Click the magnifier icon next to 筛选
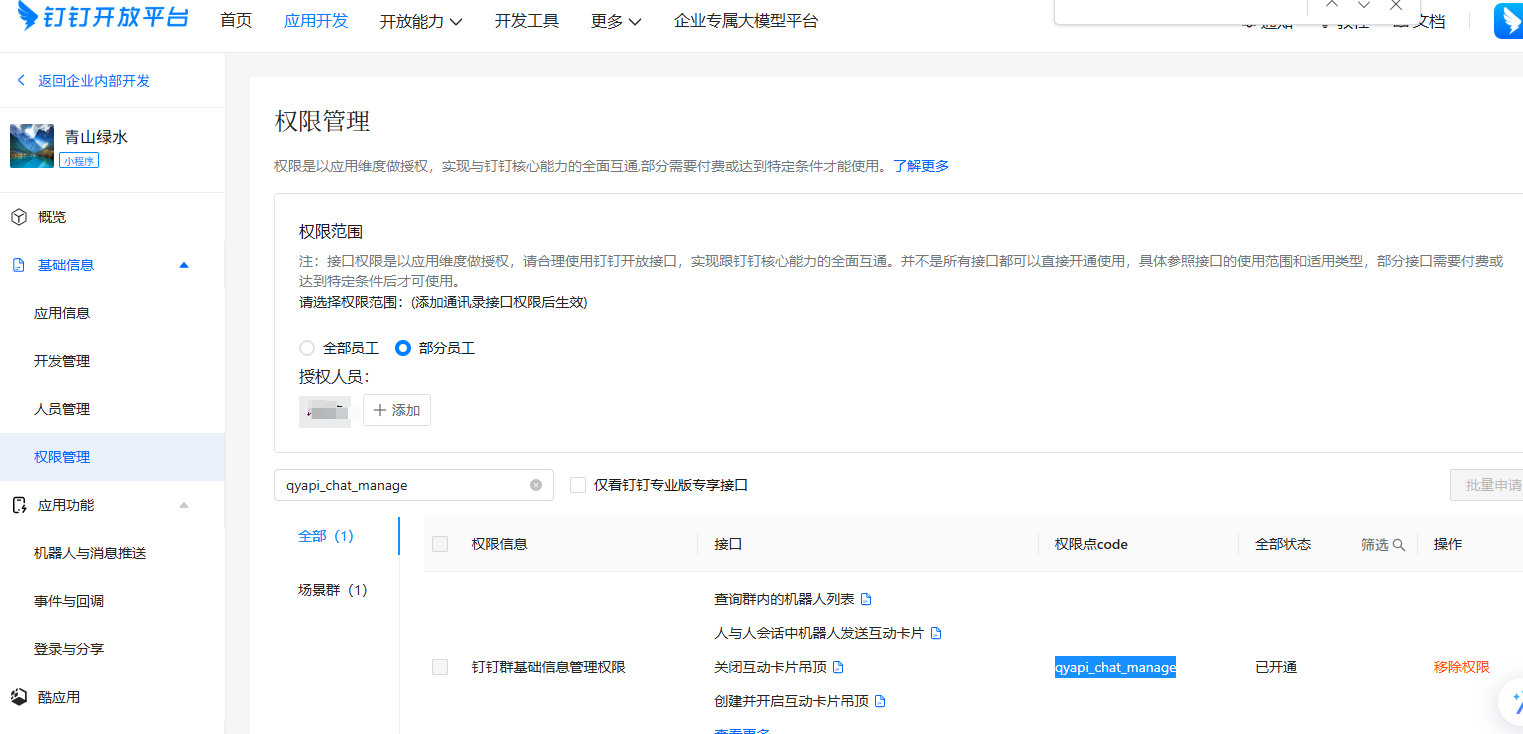 pyautogui.click(x=1399, y=545)
